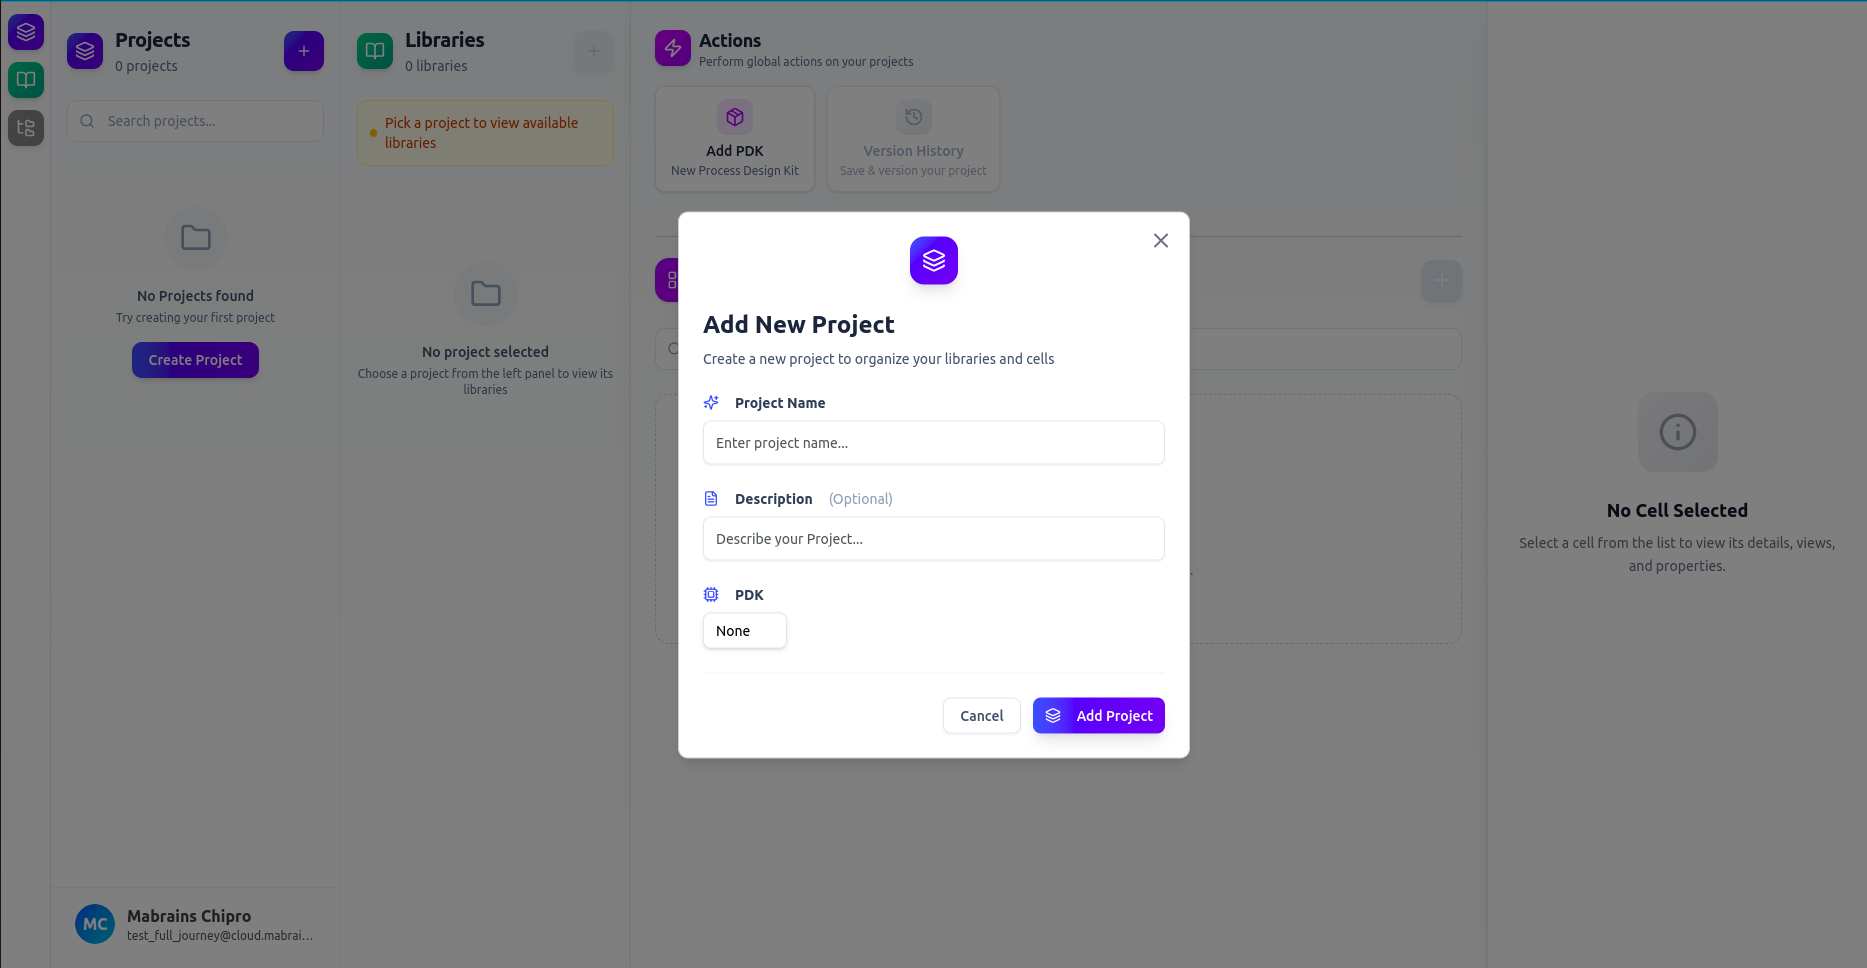Click the chip icon next to PDK
Viewport: 1867px width, 968px height.
tap(711, 594)
